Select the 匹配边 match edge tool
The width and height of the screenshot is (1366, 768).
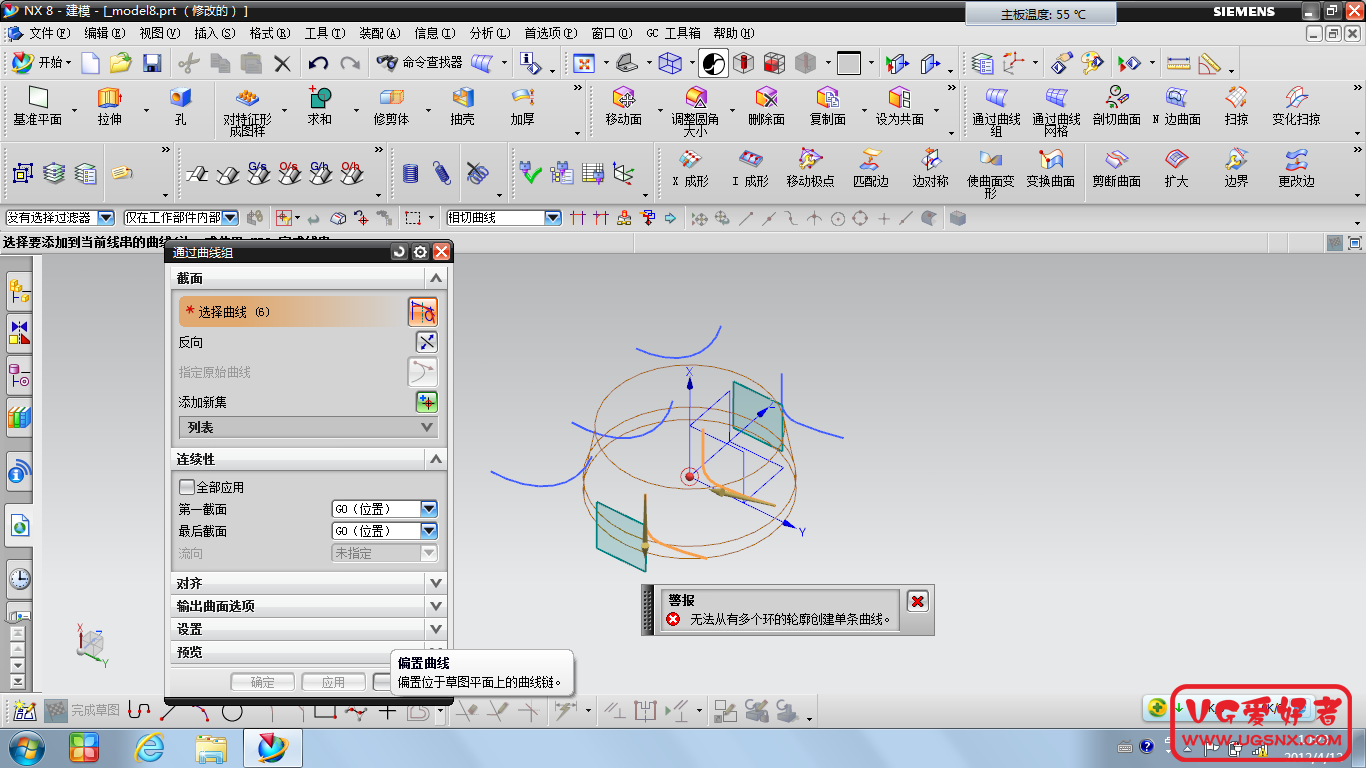point(870,168)
